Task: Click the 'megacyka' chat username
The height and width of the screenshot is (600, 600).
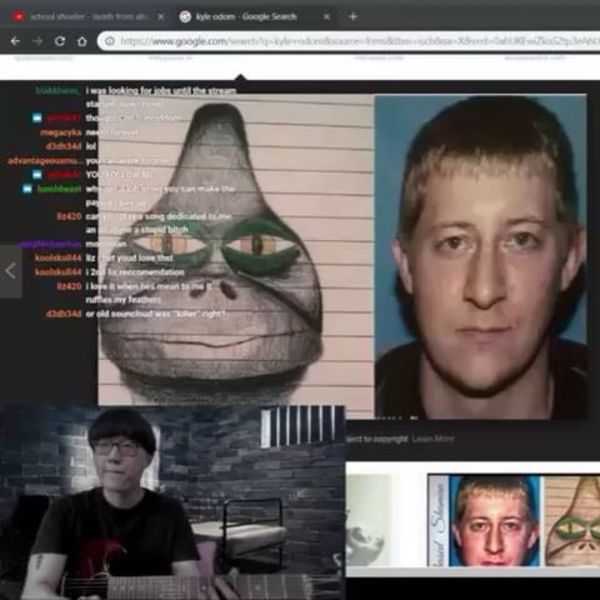Action: [x=61, y=132]
